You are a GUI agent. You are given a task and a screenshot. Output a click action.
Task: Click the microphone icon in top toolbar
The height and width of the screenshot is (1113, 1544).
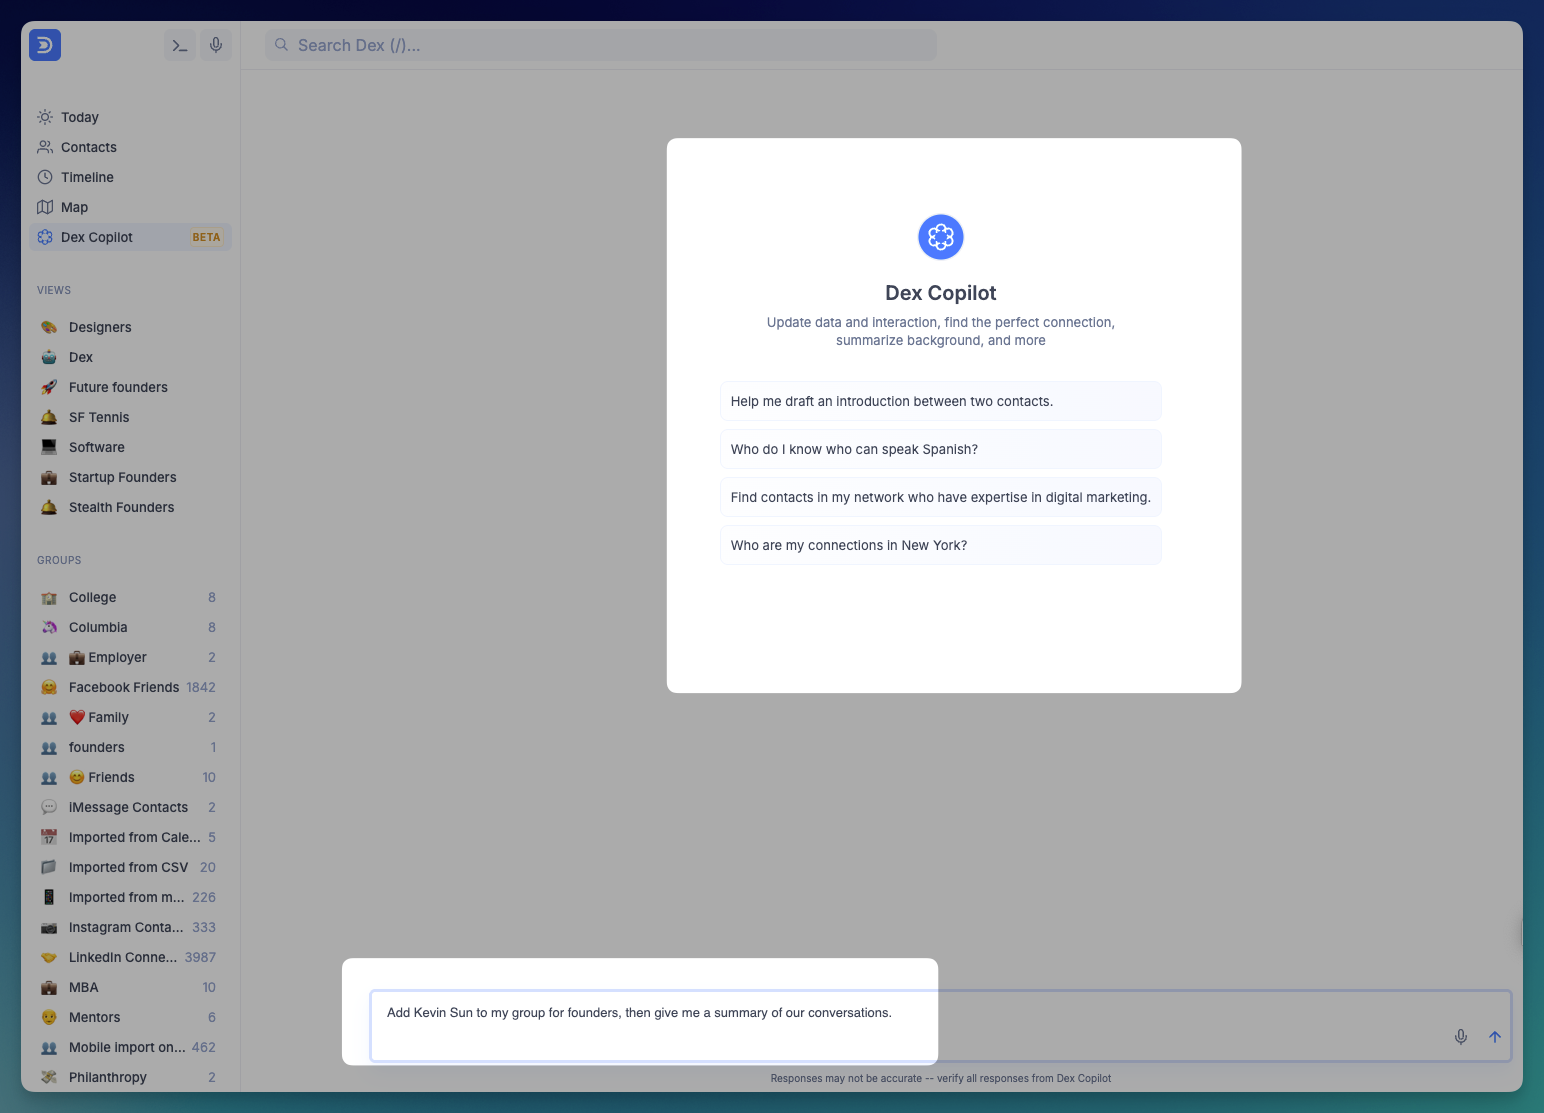coord(216,45)
